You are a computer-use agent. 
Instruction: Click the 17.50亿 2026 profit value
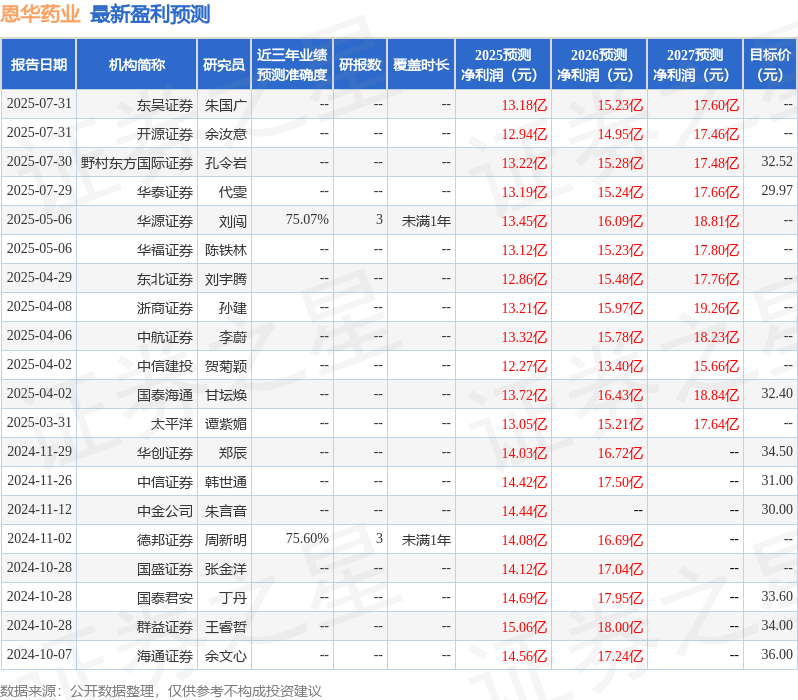620,483
